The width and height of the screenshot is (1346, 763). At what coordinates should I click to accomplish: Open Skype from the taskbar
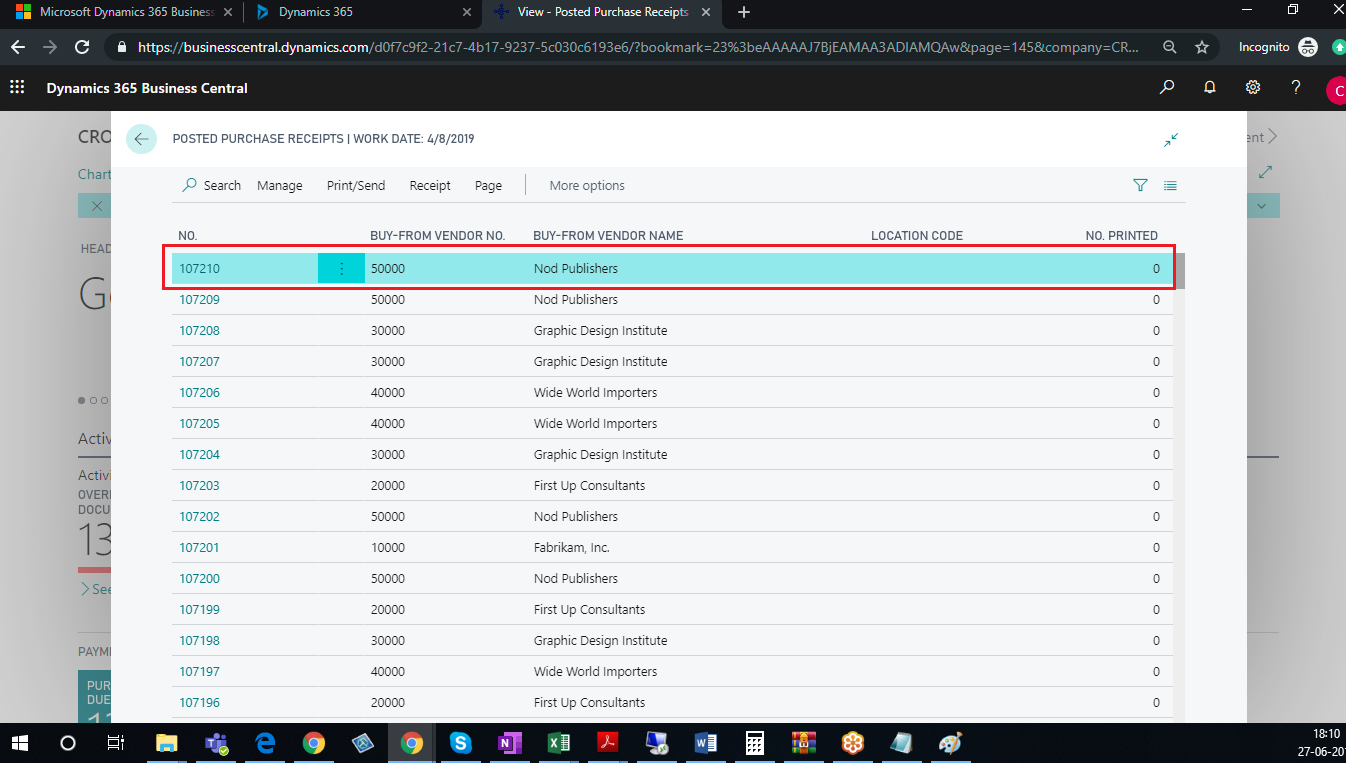[x=460, y=743]
